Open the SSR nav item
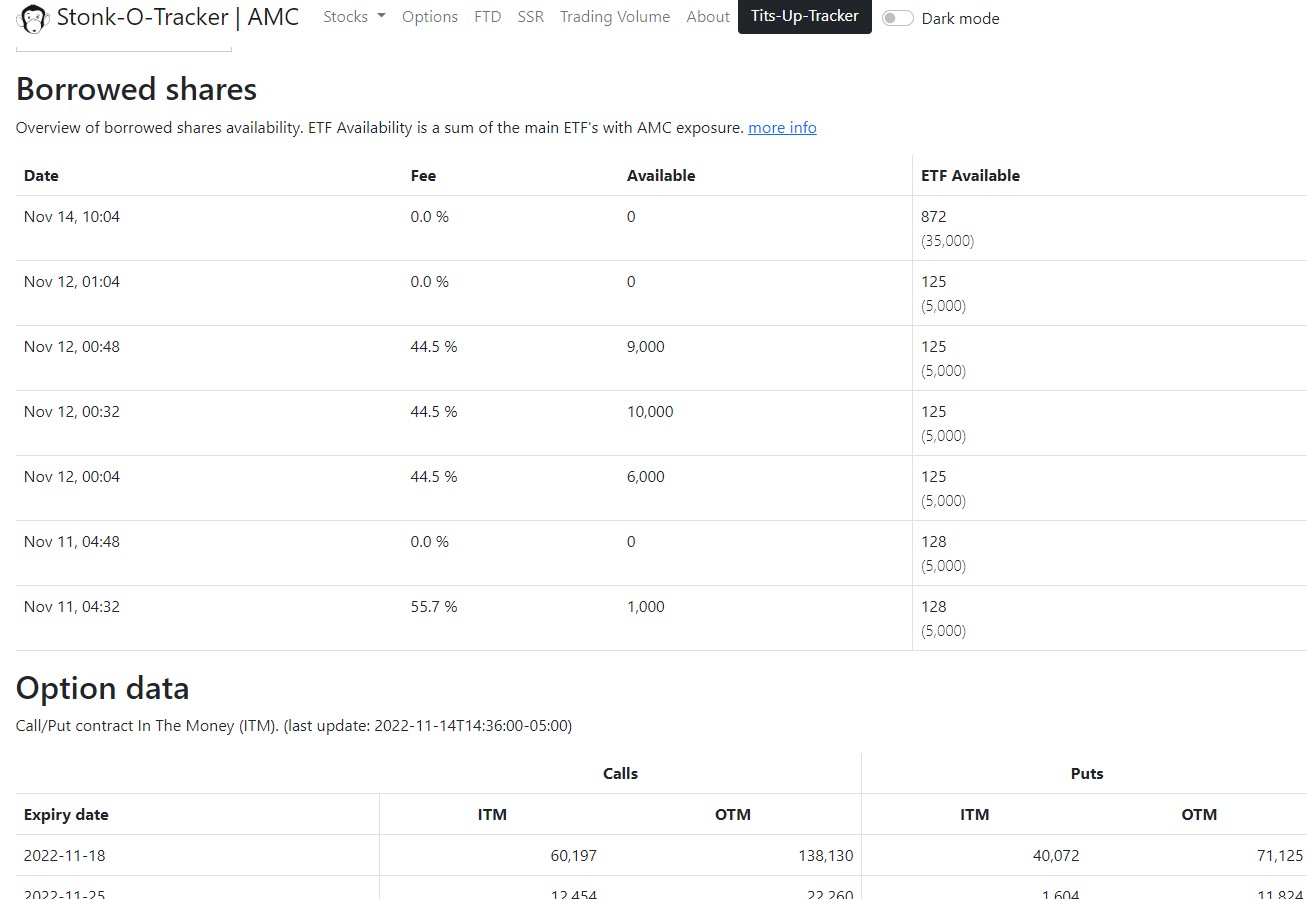The image size is (1307, 899). point(531,17)
